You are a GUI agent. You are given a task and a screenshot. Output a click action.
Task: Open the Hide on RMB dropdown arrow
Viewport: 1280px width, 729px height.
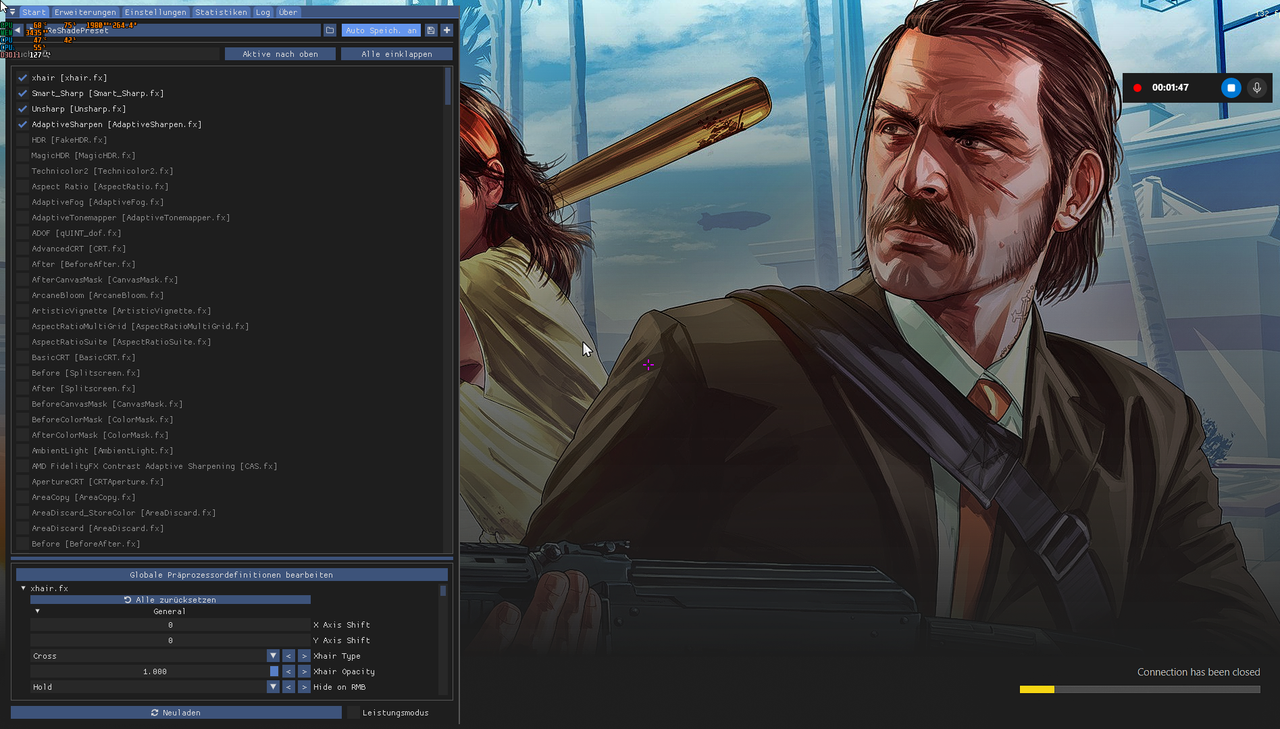[x=273, y=687]
